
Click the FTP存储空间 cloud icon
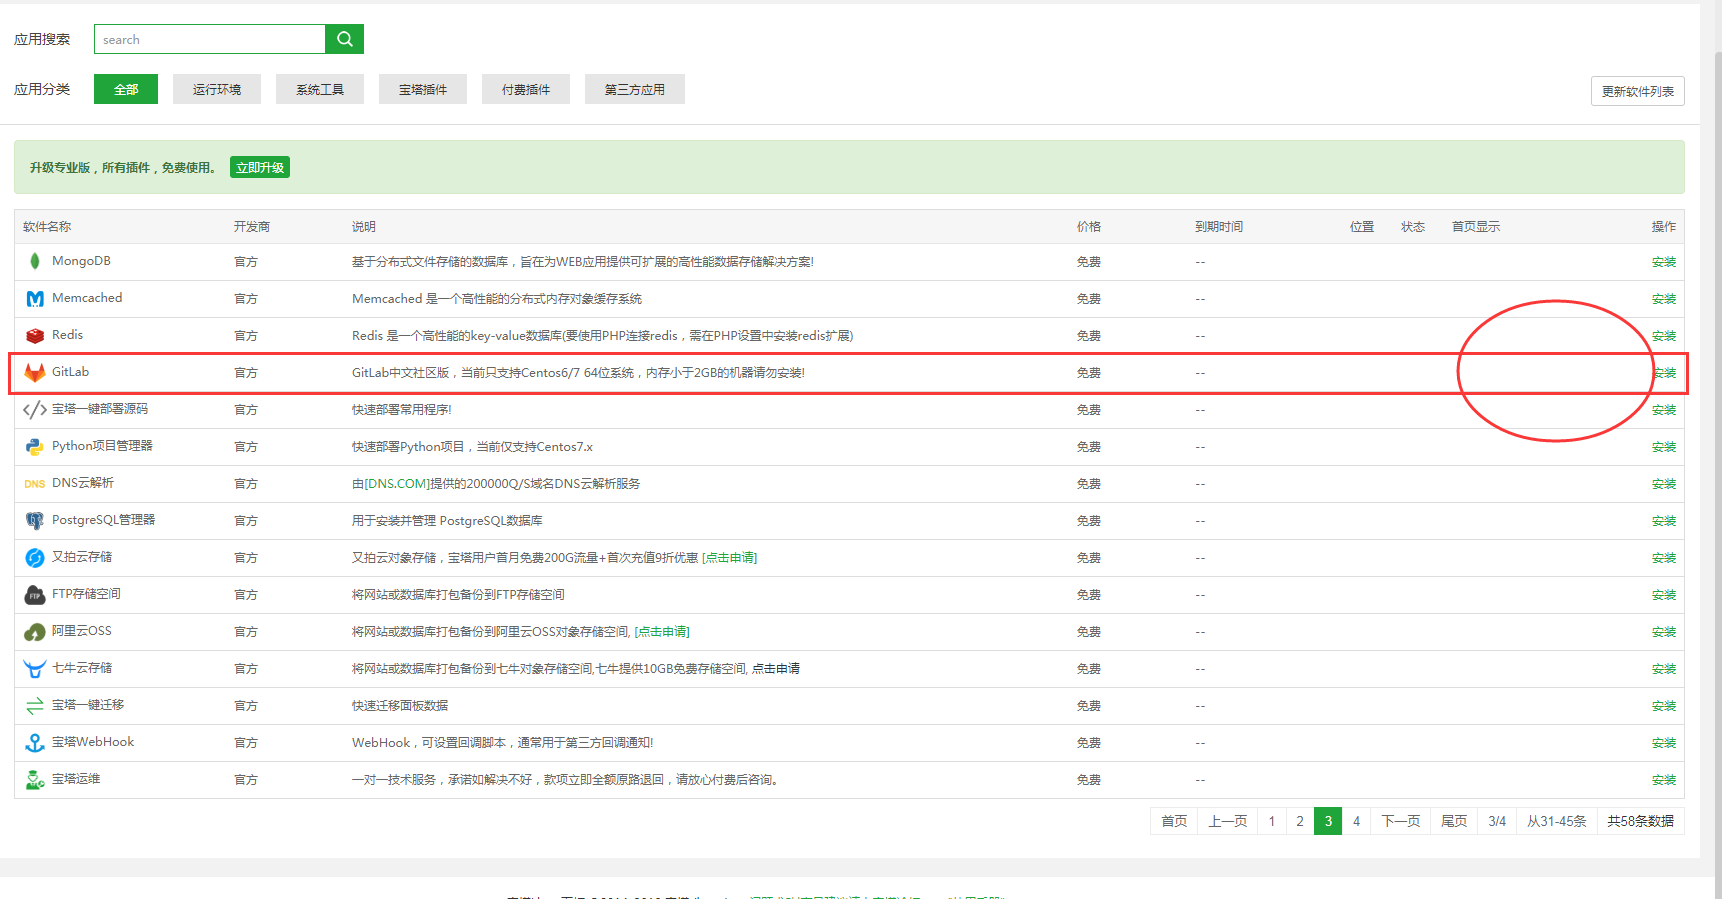tap(35, 595)
